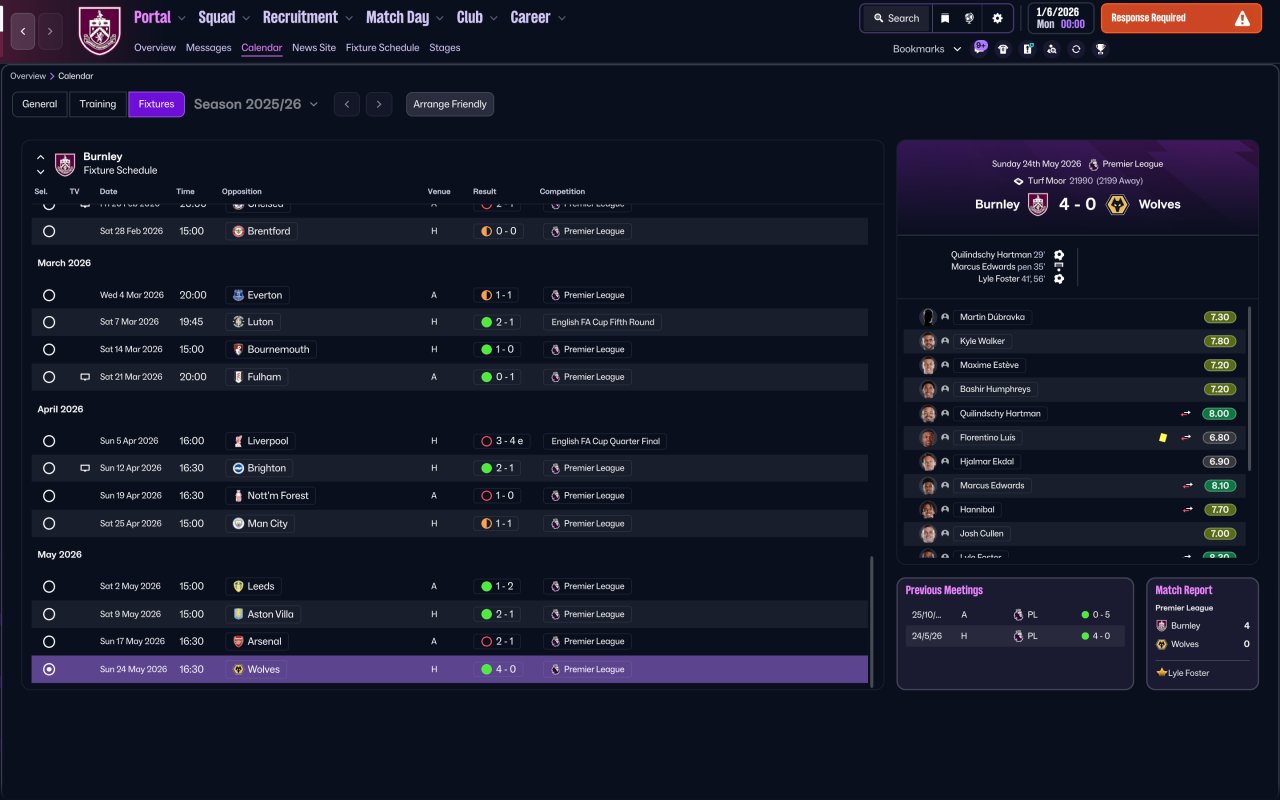This screenshot has height=800, width=1280.
Task: Open the Fixture Schedule tab in the top navigation
Action: click(383, 48)
